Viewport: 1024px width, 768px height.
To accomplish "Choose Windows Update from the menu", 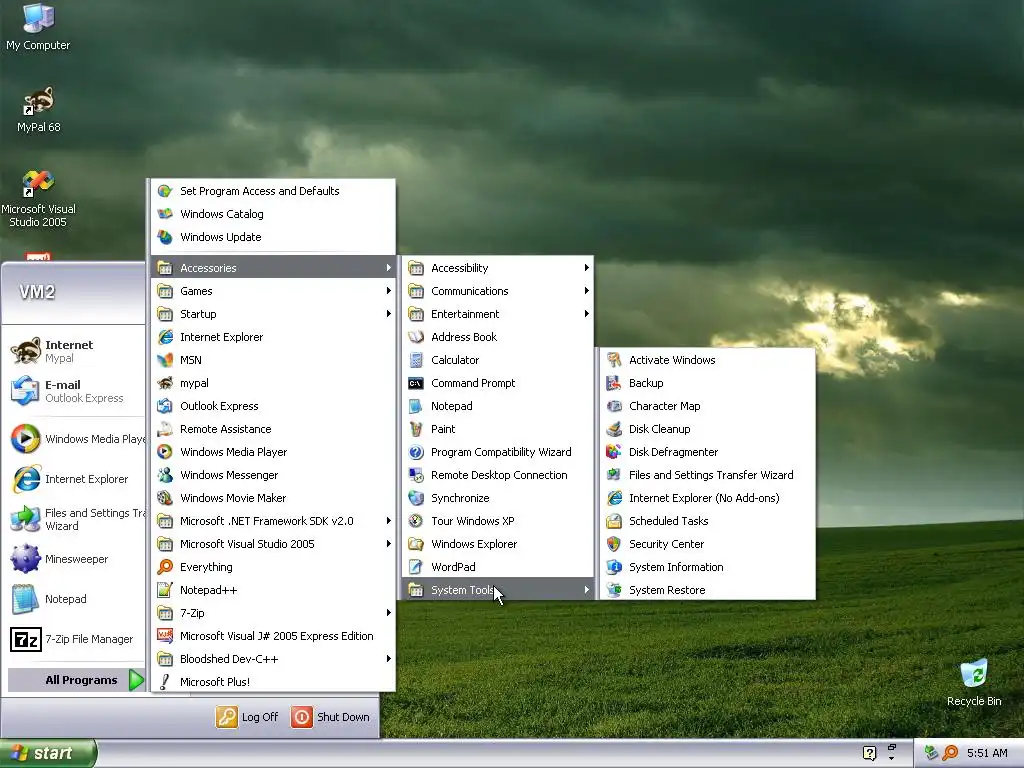I will (274, 237).
